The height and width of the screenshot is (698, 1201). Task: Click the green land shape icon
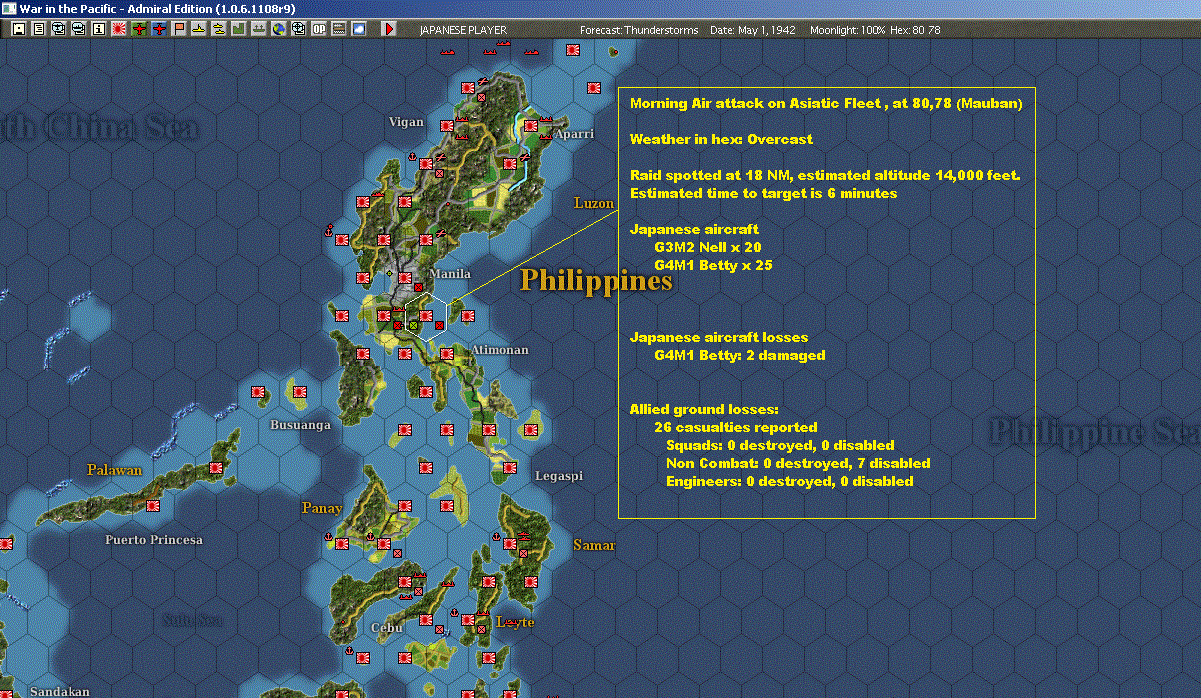238,29
